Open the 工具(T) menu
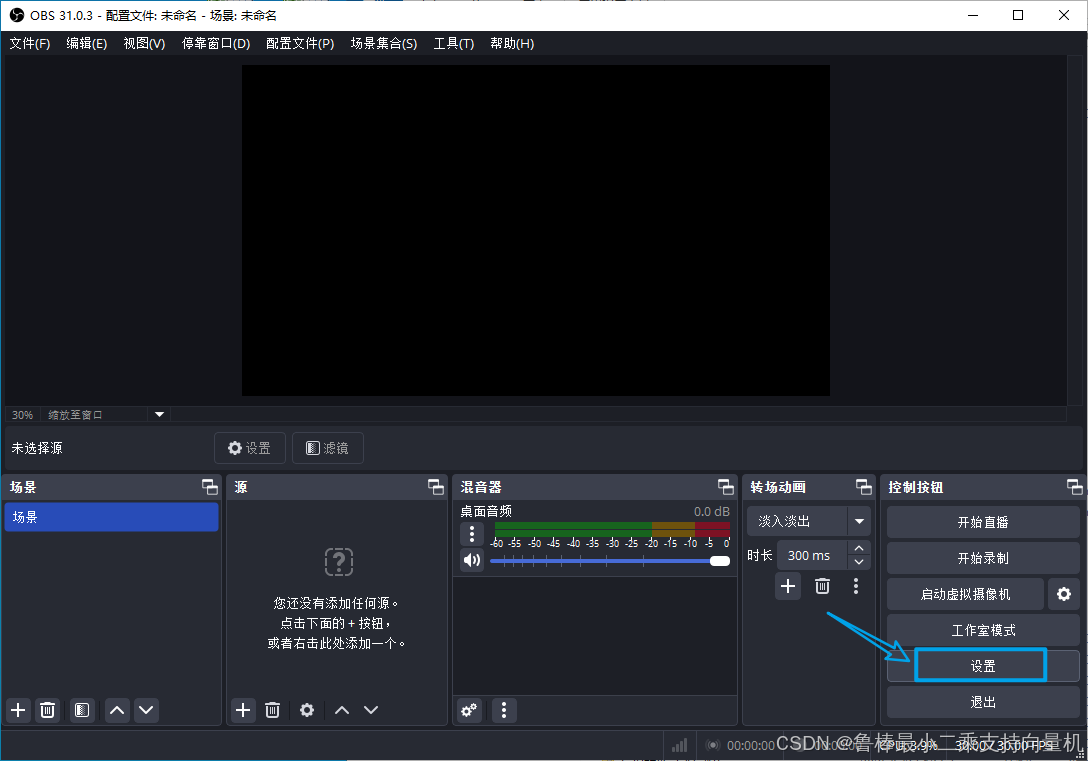The width and height of the screenshot is (1088, 761). coord(454,44)
